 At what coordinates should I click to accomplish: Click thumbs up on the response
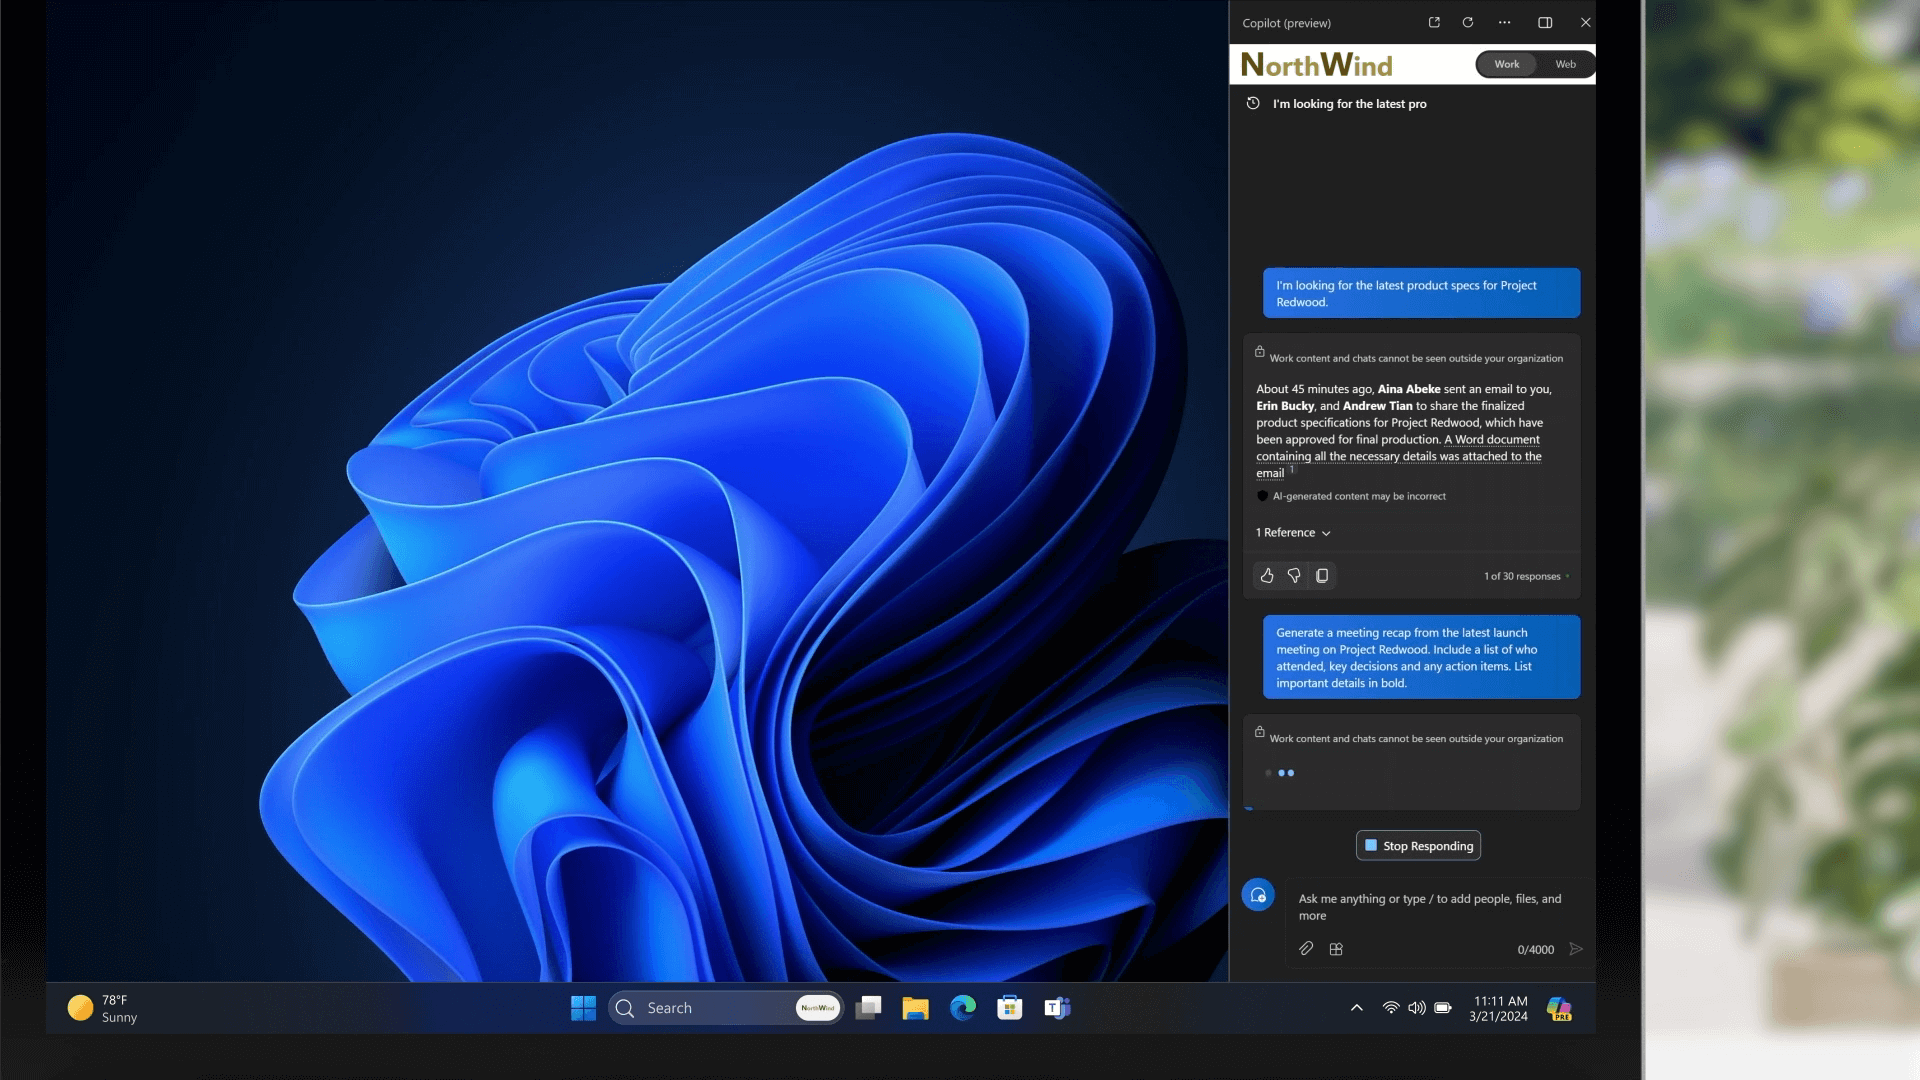point(1267,576)
